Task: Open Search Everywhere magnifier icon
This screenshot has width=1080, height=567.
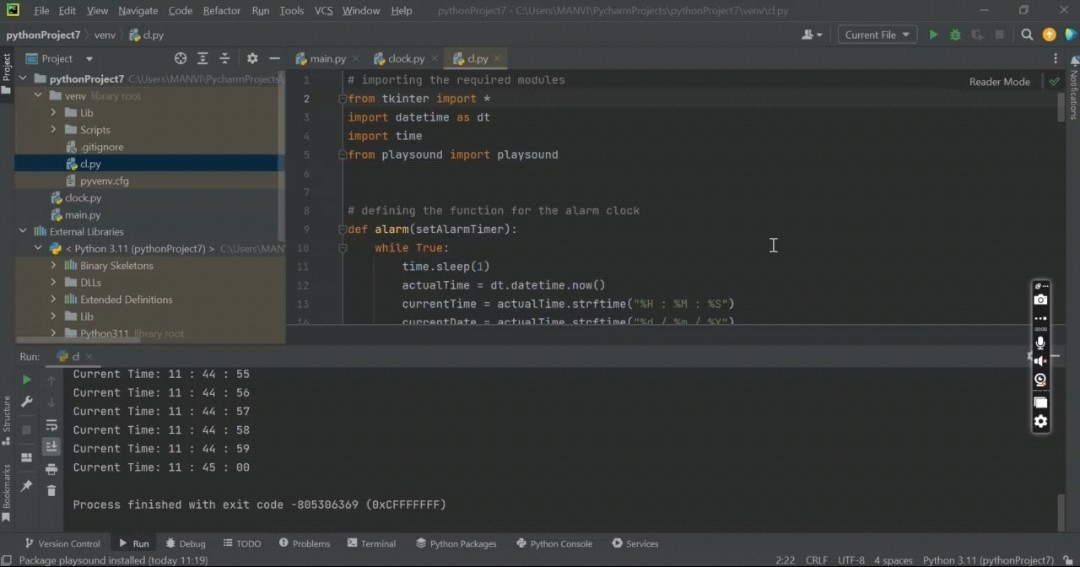Action: (1027, 35)
